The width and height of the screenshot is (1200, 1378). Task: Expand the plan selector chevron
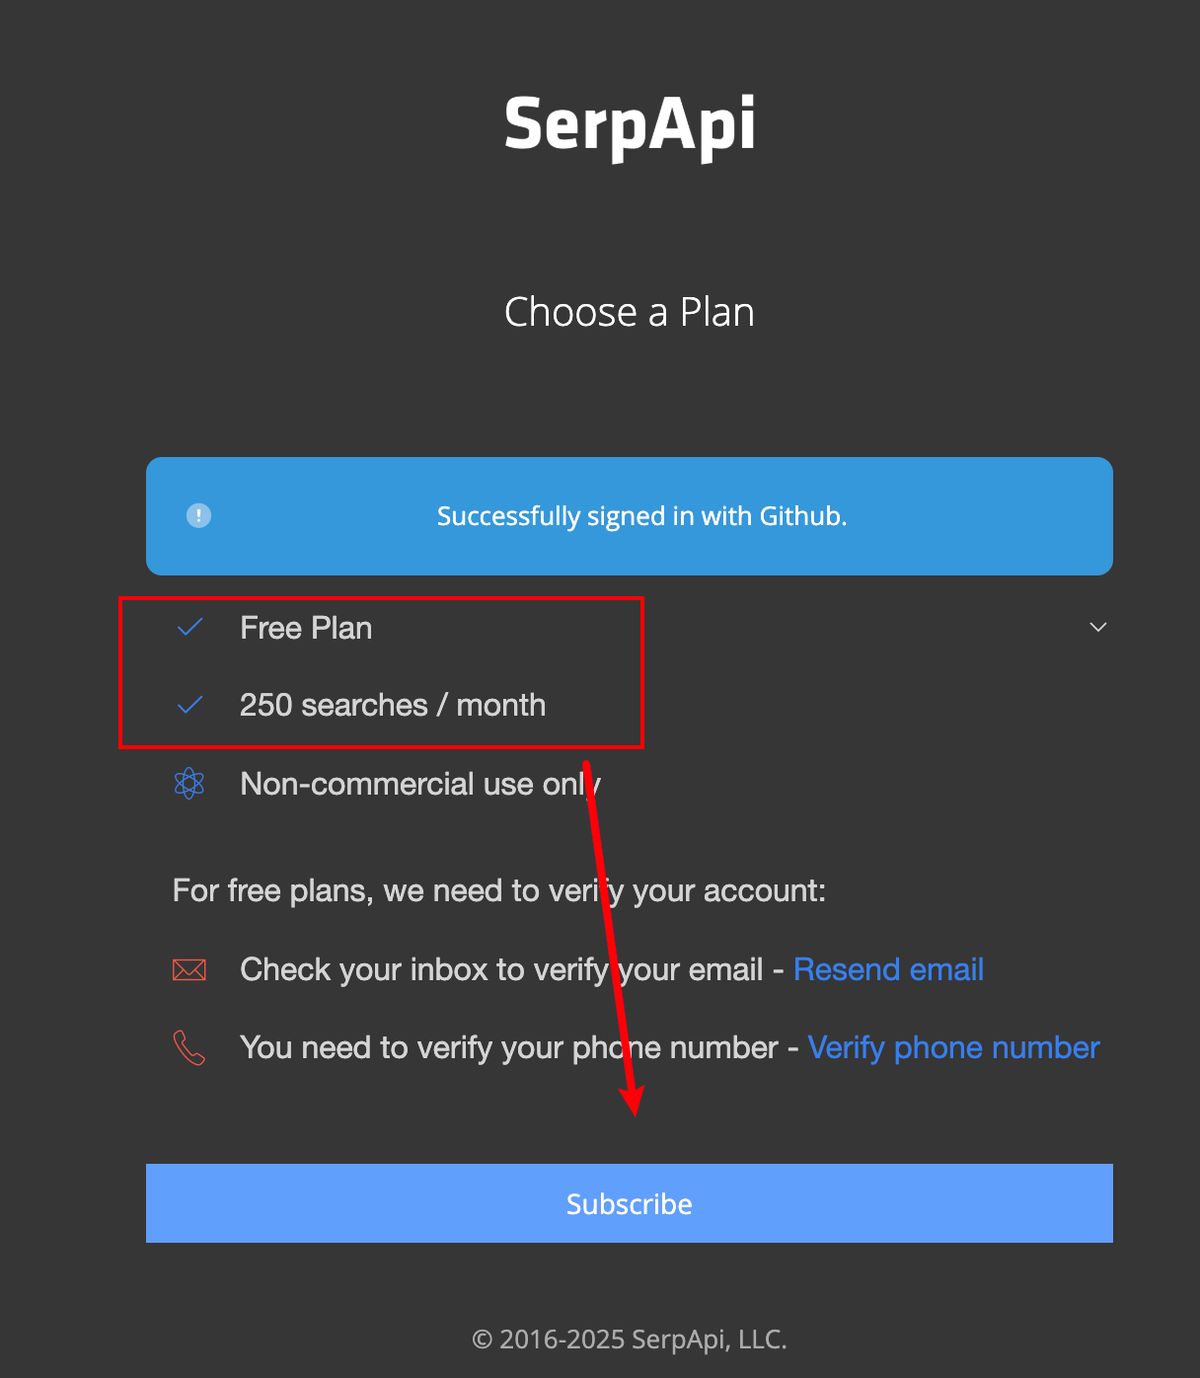[x=1097, y=627]
